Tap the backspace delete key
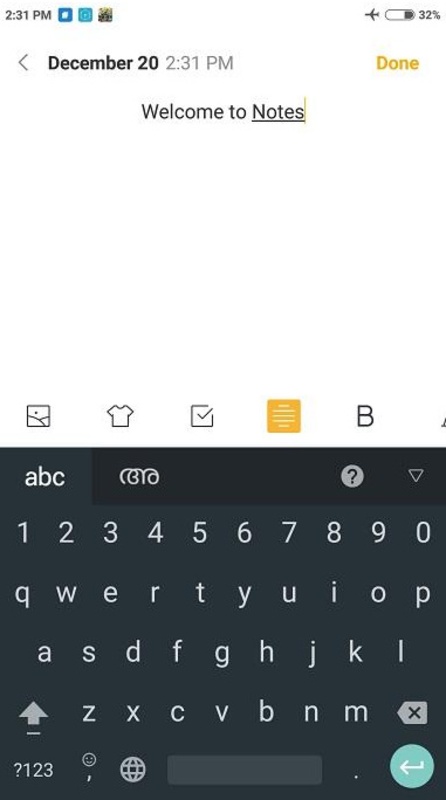Screen dimensions: 446x800 coord(412,712)
